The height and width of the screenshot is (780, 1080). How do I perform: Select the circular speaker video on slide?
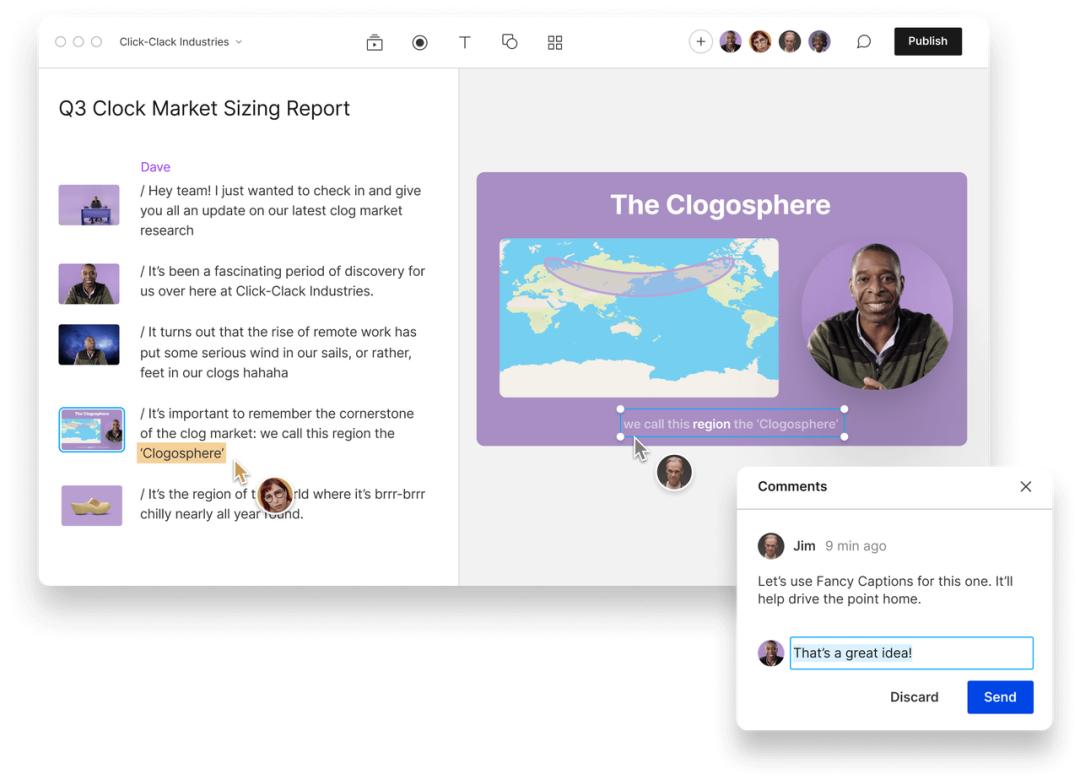877,316
